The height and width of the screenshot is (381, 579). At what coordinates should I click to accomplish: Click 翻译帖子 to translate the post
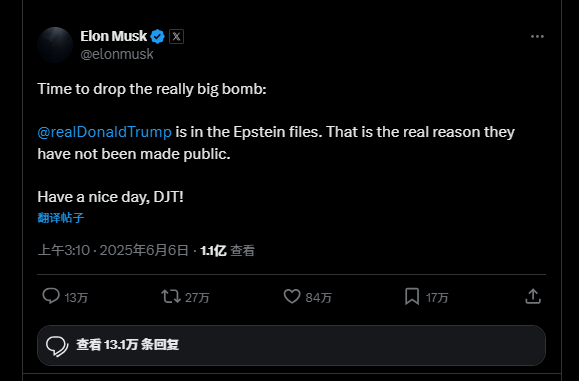61,218
